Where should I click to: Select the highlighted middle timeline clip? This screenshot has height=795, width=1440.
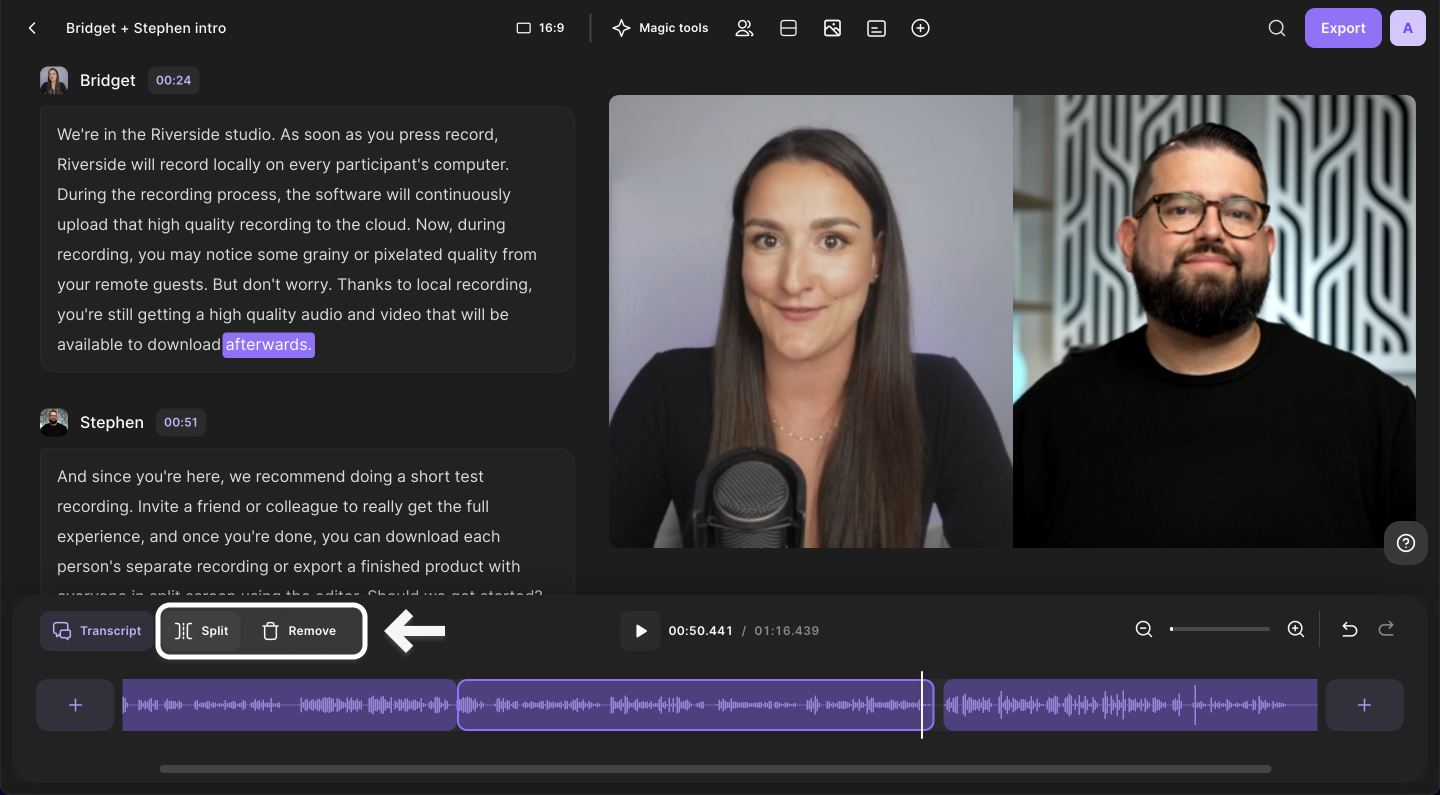coord(695,705)
